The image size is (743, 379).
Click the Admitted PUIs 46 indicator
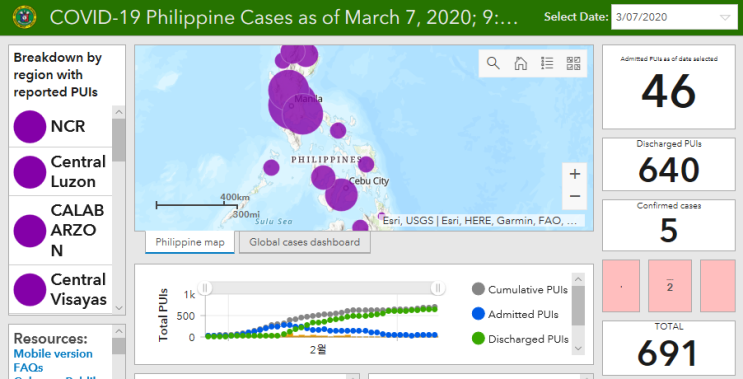point(669,87)
